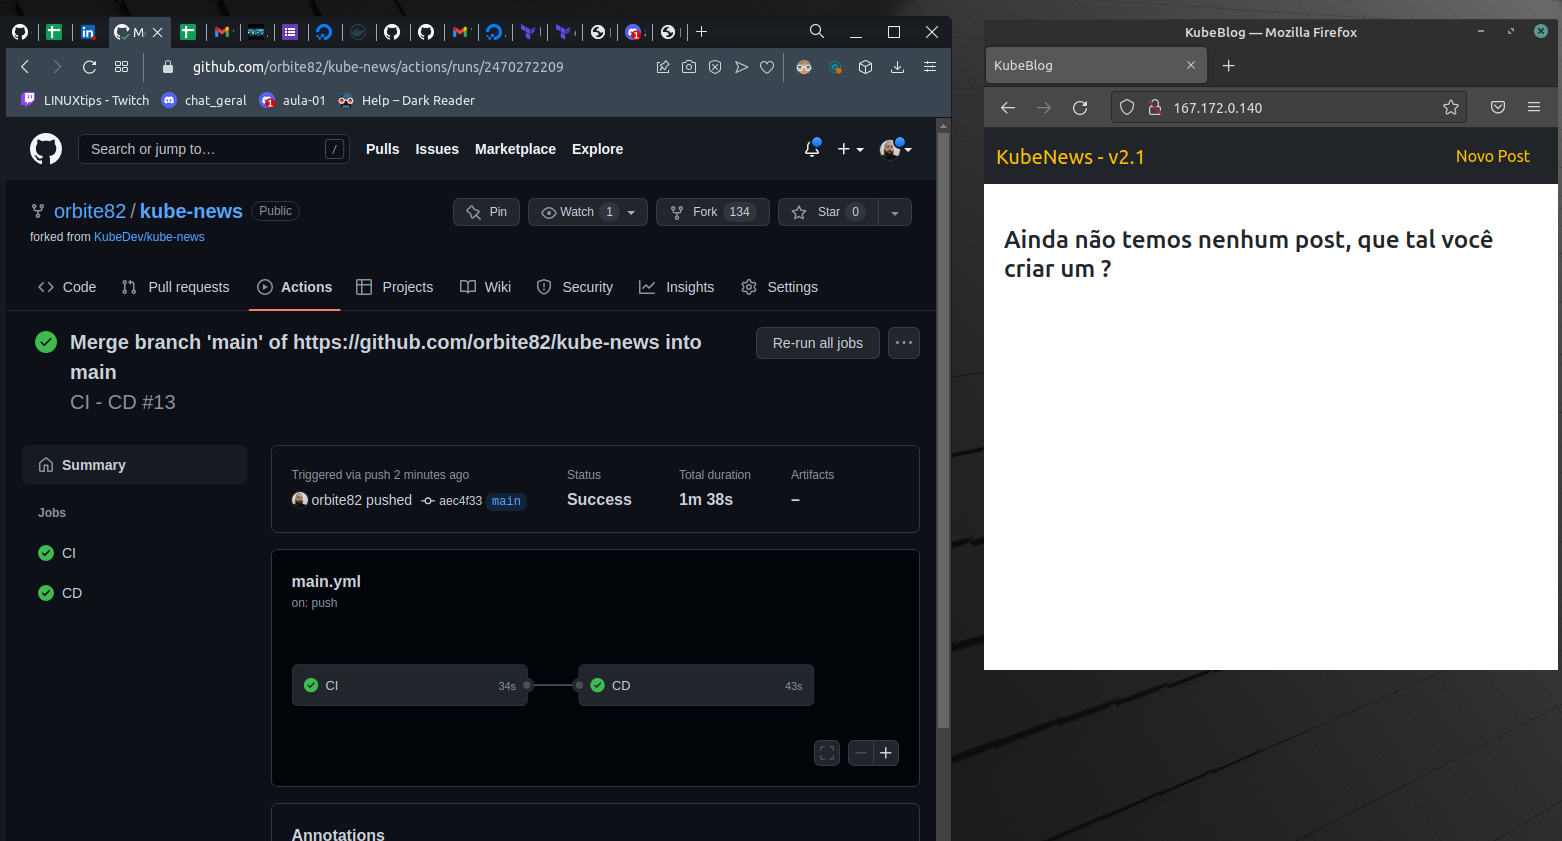Star the kube-news repository

click(x=828, y=212)
